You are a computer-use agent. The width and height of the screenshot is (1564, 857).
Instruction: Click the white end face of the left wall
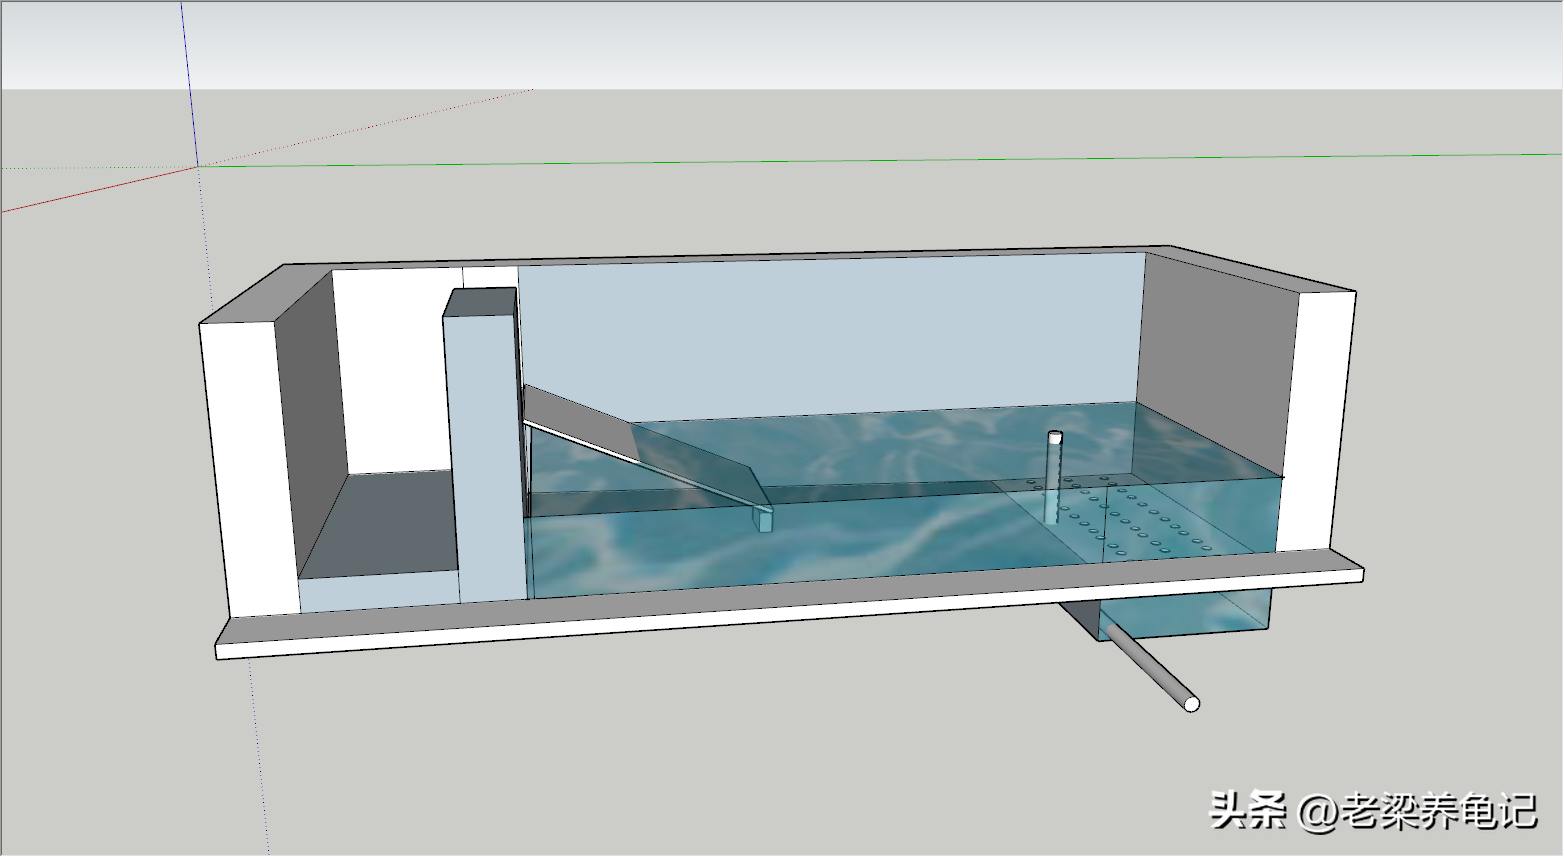248,467
